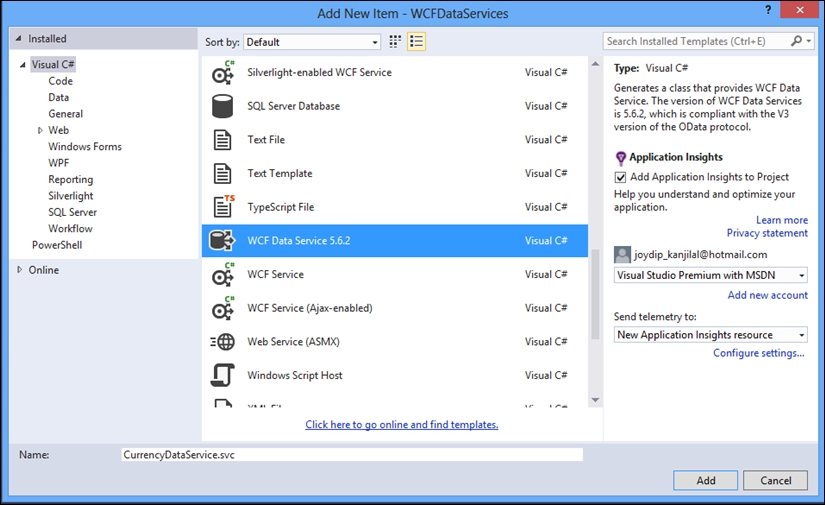This screenshot has height=505, width=825.
Task: Click the template list scrollbar thumb
Action: point(595,294)
